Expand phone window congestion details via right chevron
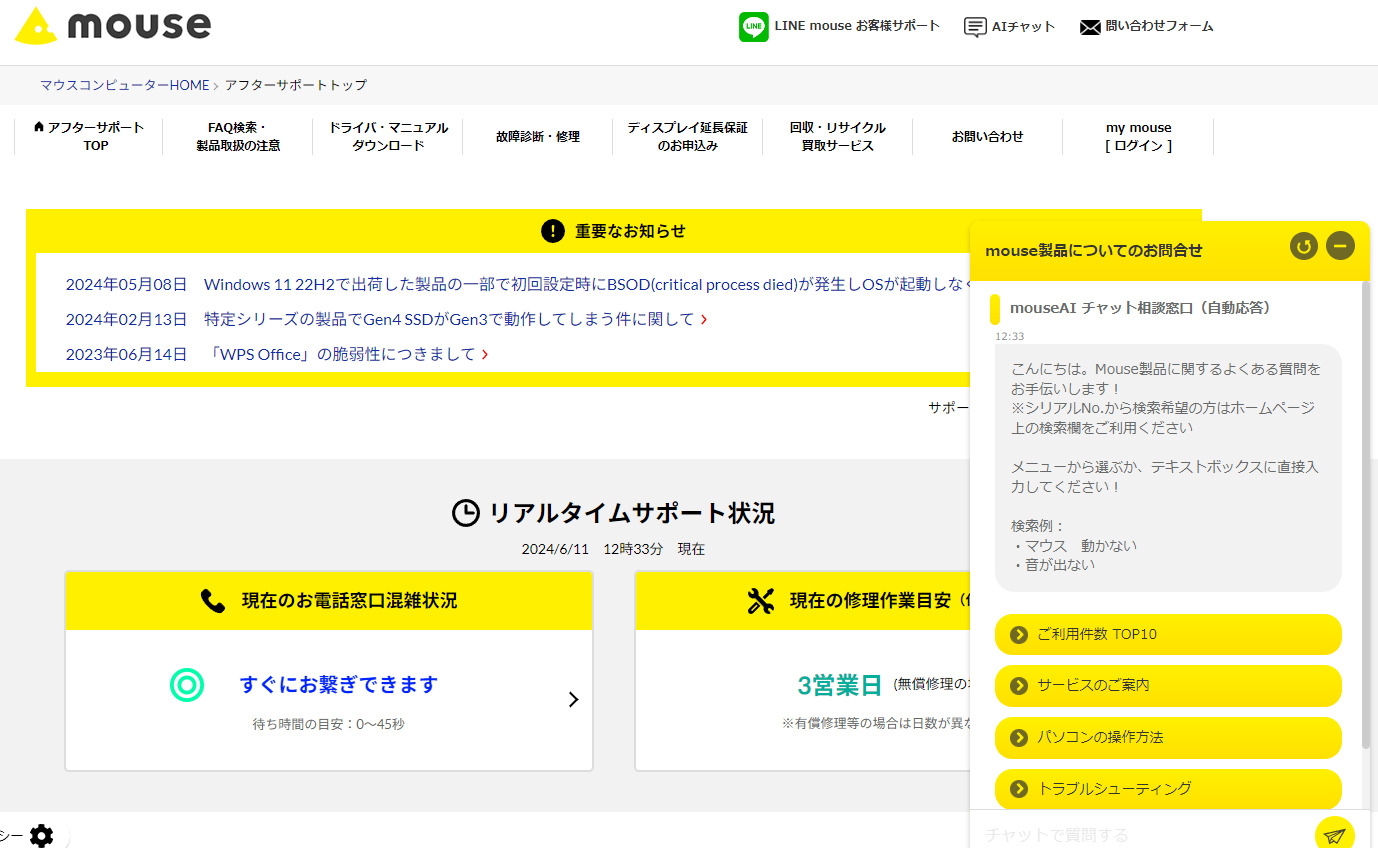 tap(573, 700)
